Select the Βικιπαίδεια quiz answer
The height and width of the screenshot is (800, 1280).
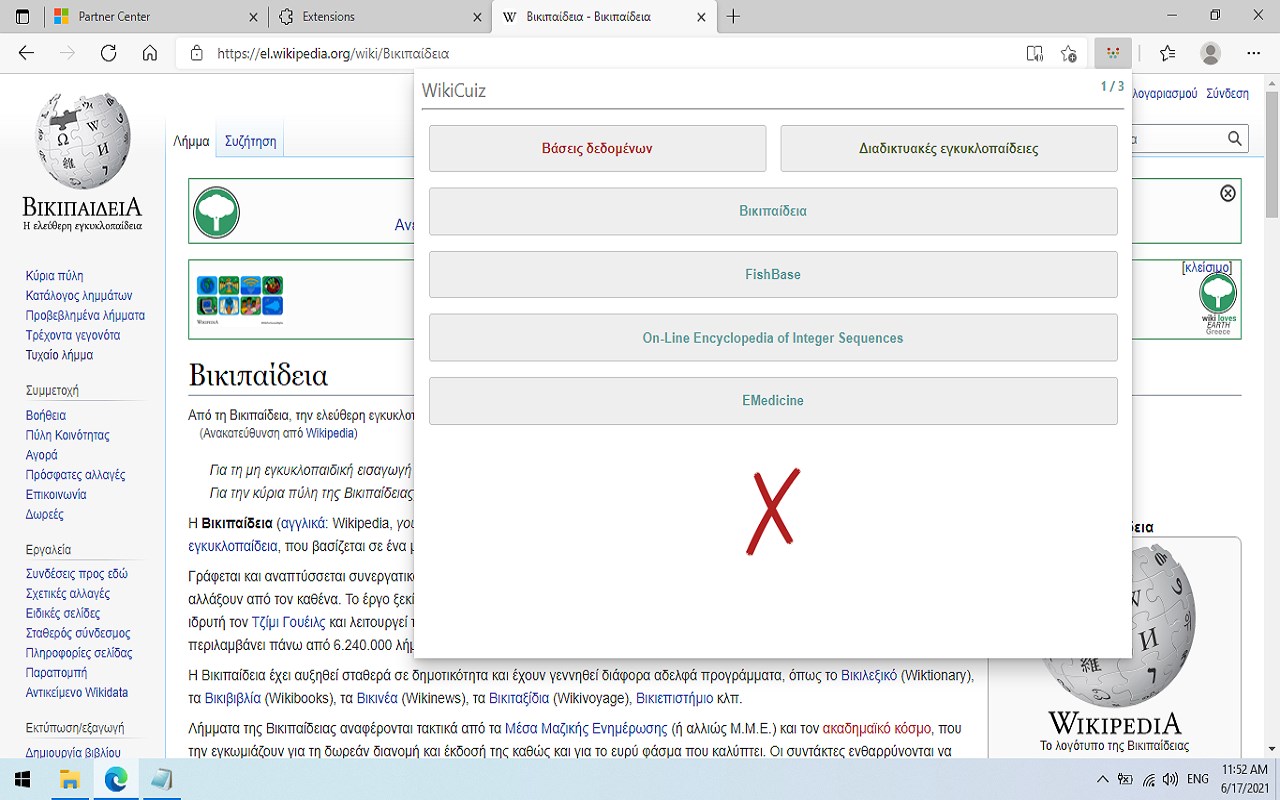pos(773,211)
